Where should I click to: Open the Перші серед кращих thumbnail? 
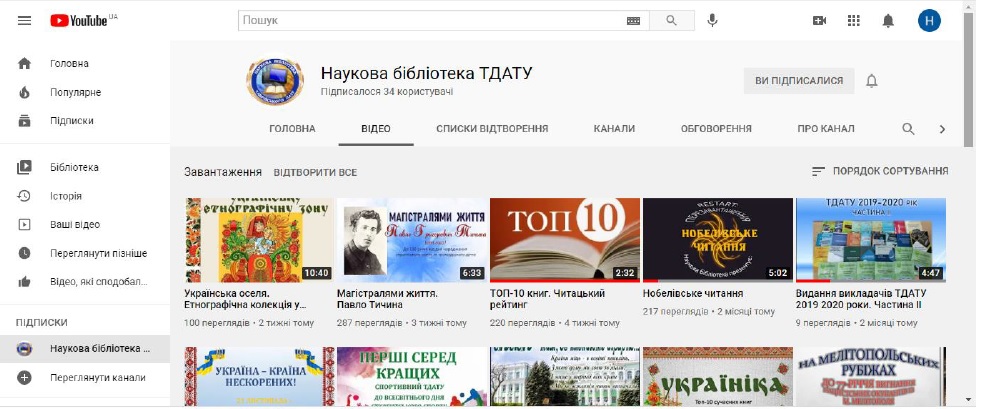pos(412,376)
